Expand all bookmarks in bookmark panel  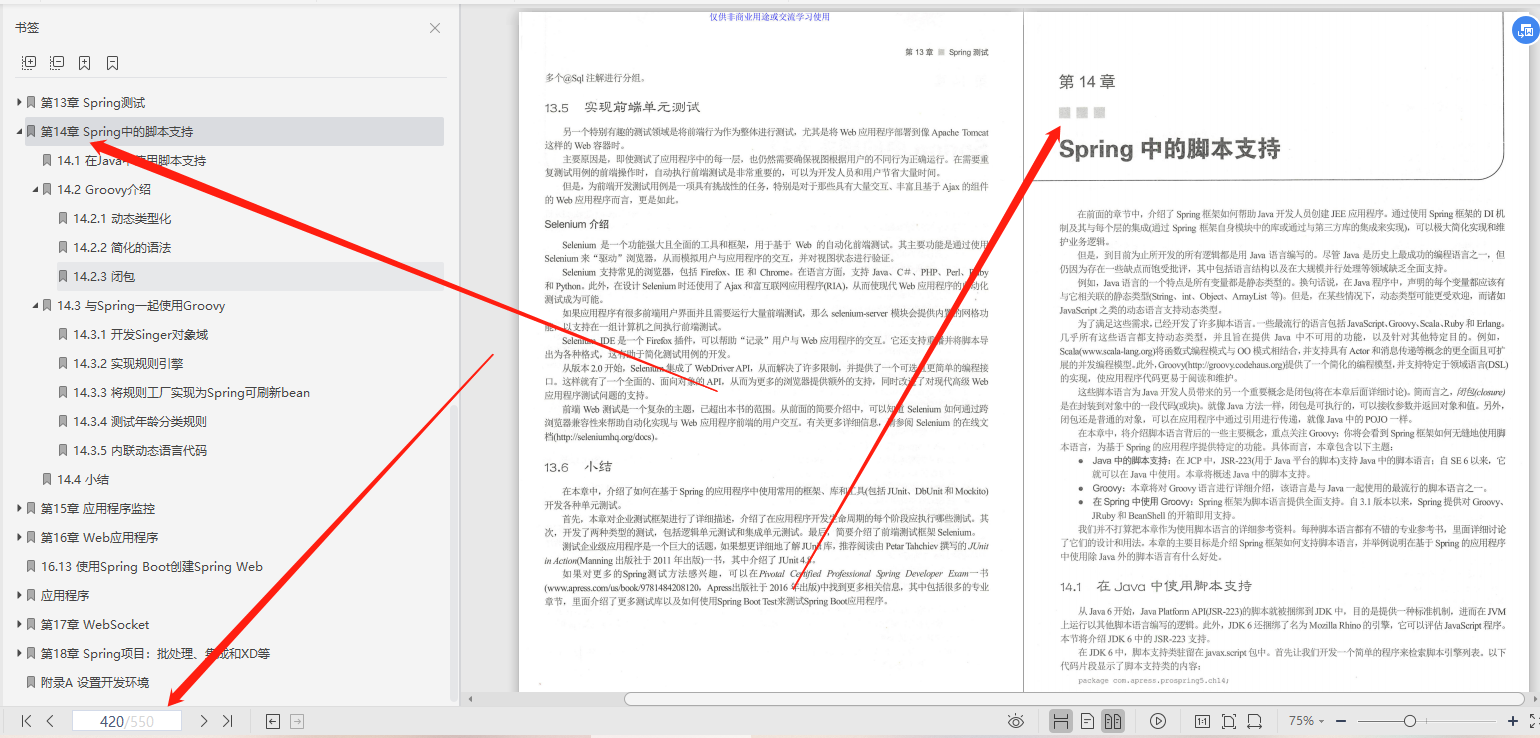click(29, 63)
